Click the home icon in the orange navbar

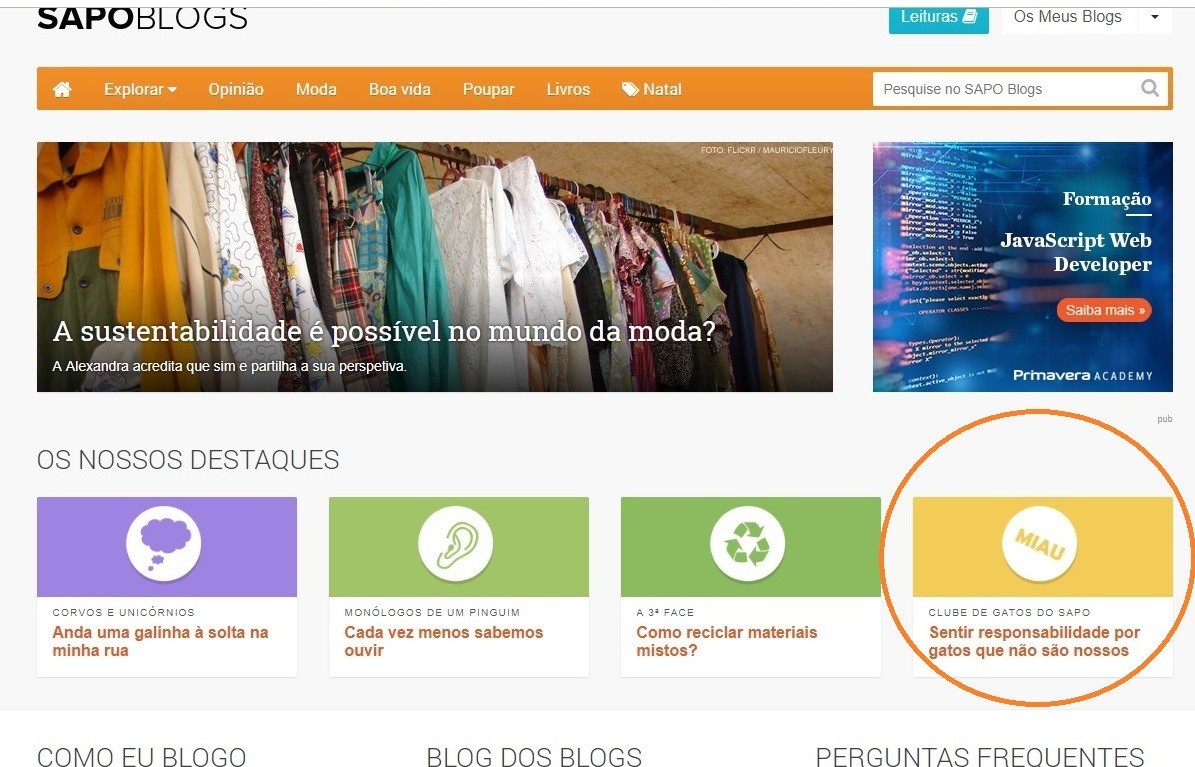pos(62,89)
